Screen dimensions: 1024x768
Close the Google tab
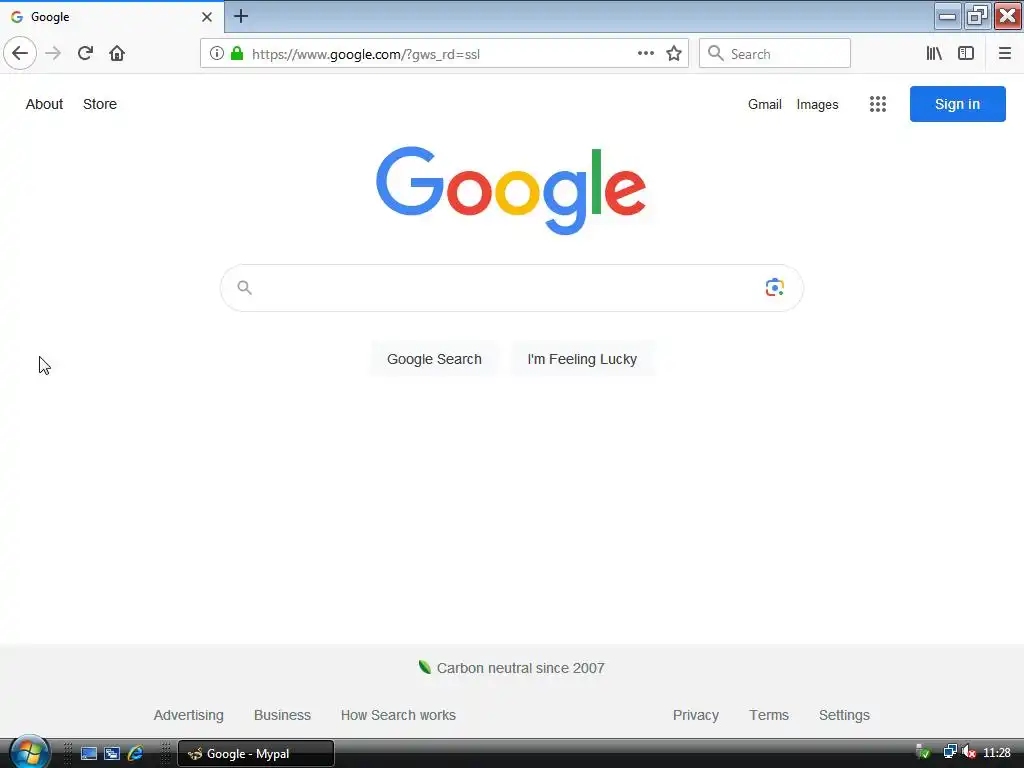(207, 17)
